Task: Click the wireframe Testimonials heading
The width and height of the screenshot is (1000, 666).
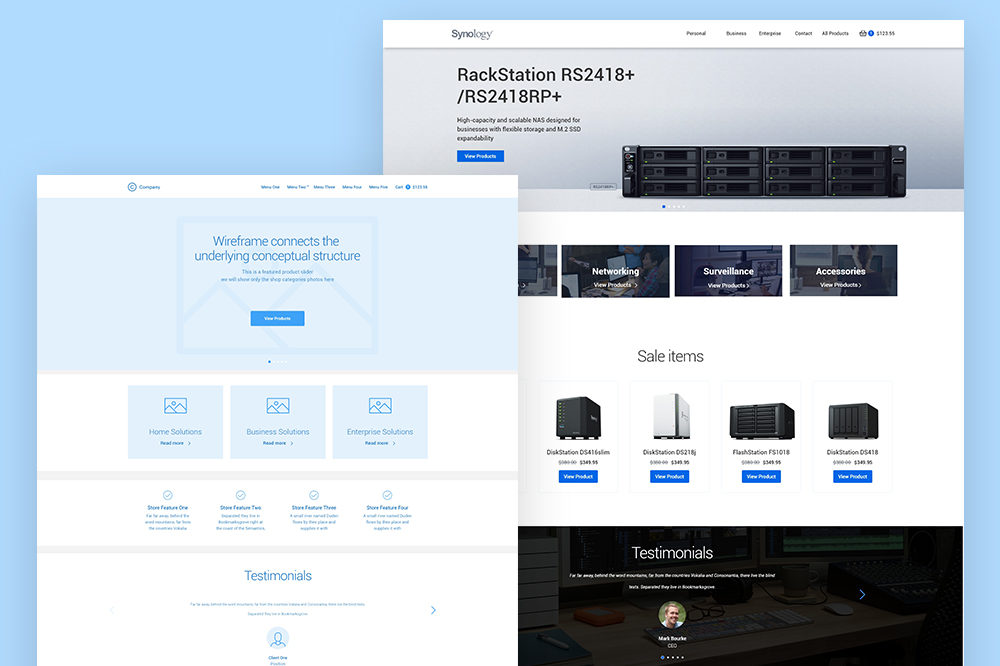Action: click(278, 576)
